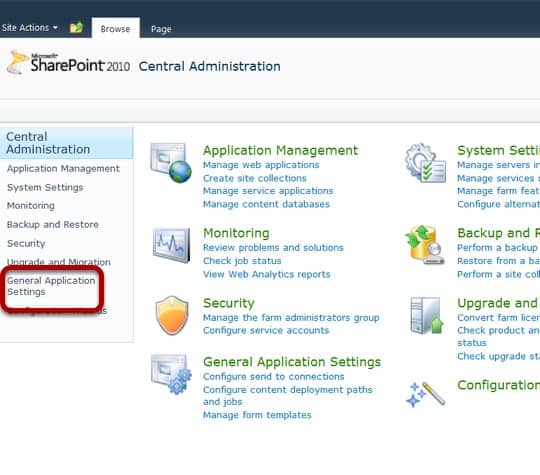This screenshot has height=475, width=540.
Task: Open General Application Settings in the sidebar
Action: (x=51, y=286)
